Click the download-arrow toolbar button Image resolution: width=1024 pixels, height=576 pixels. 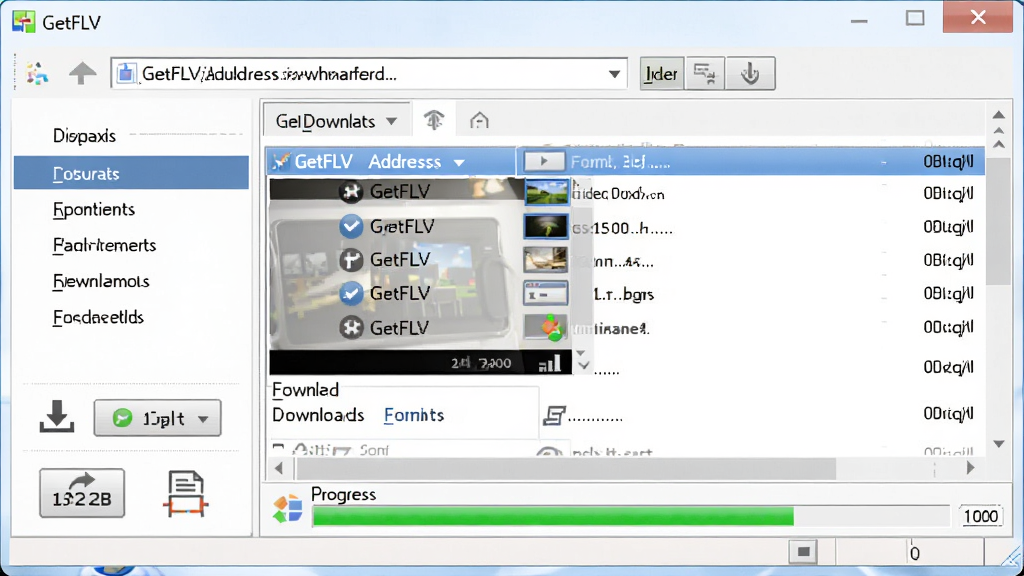click(x=750, y=74)
